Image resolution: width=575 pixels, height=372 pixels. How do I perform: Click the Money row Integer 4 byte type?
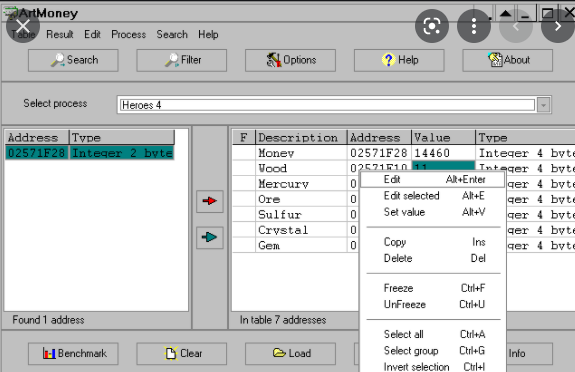(526, 153)
